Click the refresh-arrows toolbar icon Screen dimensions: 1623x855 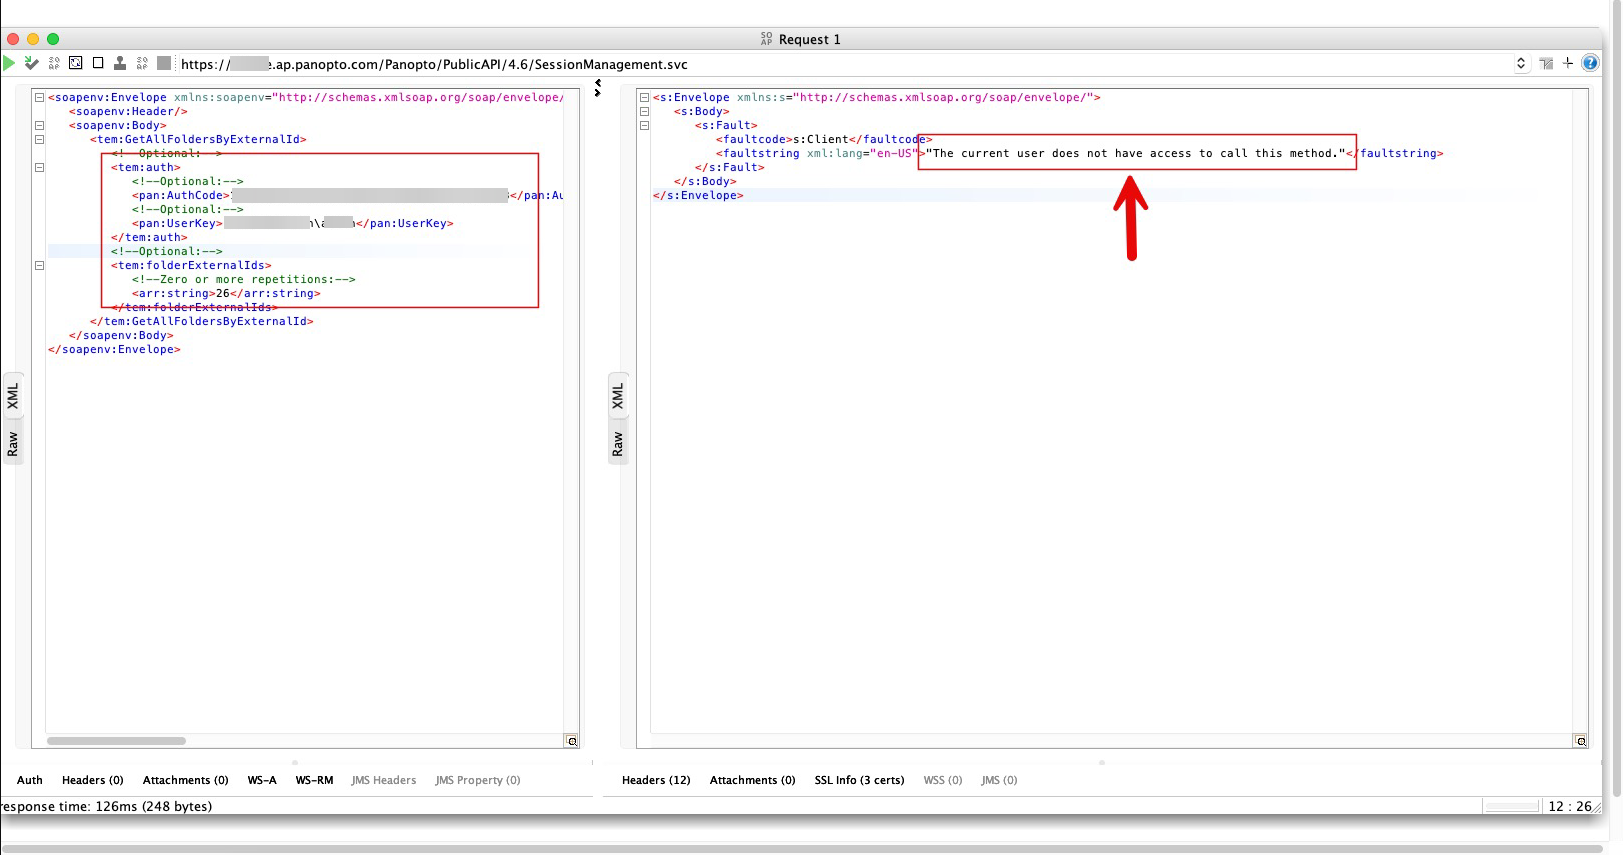[x=76, y=63]
